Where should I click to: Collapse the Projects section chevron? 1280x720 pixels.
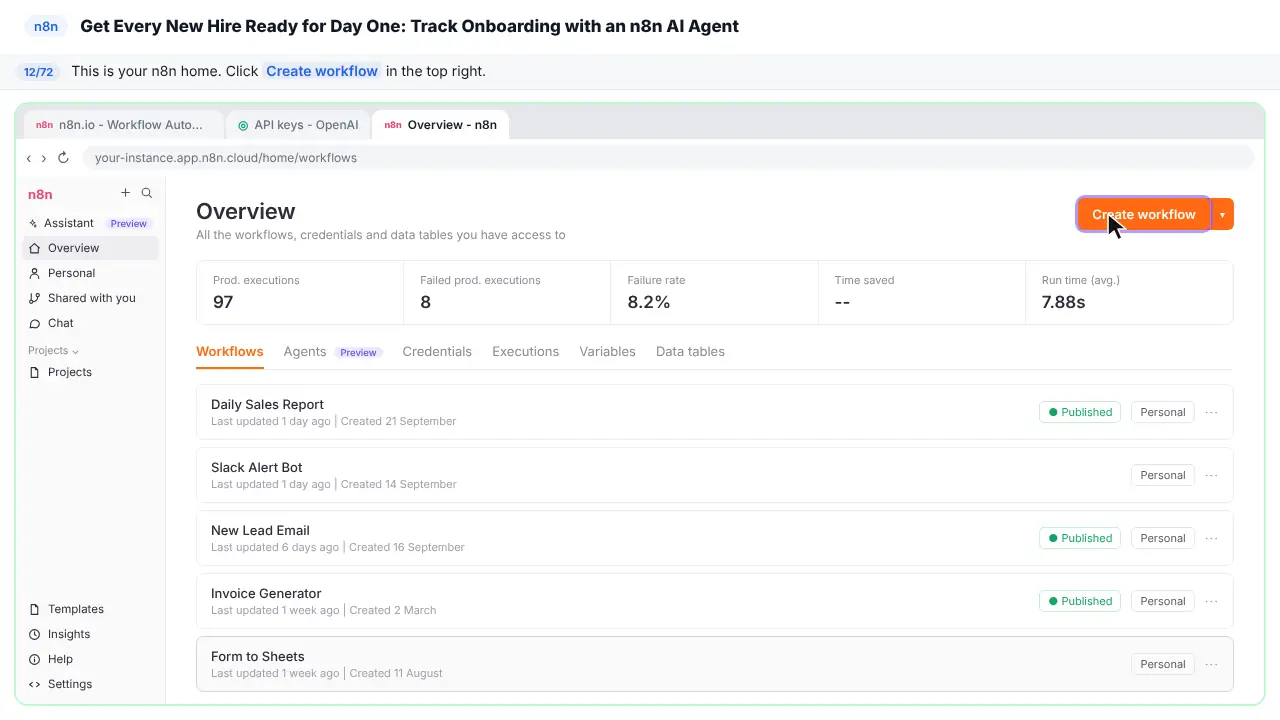pyautogui.click(x=75, y=351)
